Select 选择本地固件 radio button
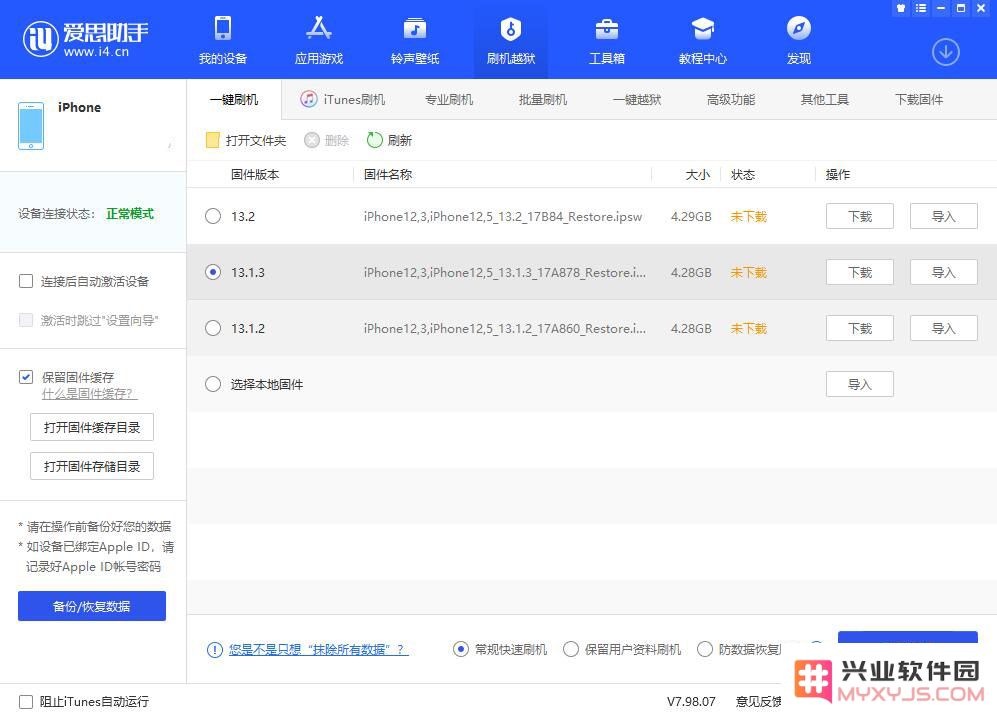This screenshot has width=997, height=718. coord(213,384)
